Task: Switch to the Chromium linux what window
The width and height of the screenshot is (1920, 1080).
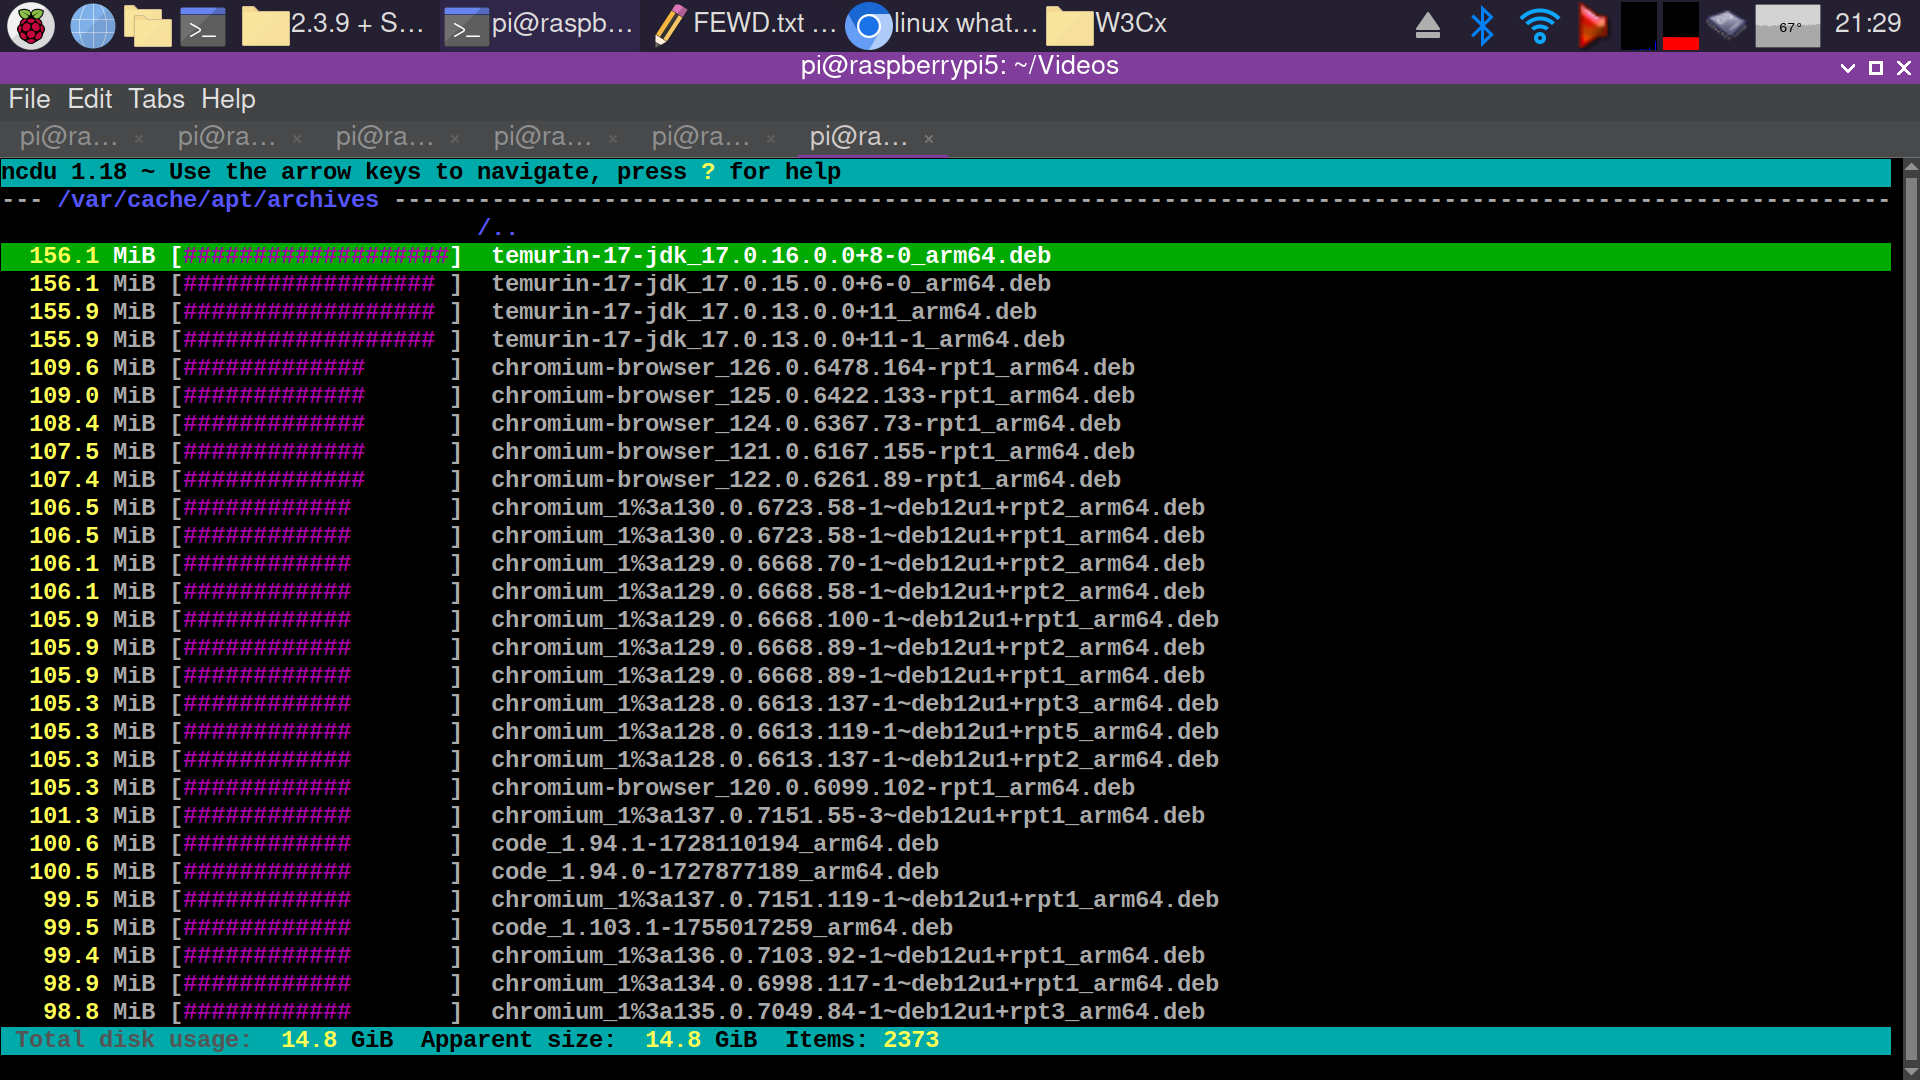Action: (942, 24)
